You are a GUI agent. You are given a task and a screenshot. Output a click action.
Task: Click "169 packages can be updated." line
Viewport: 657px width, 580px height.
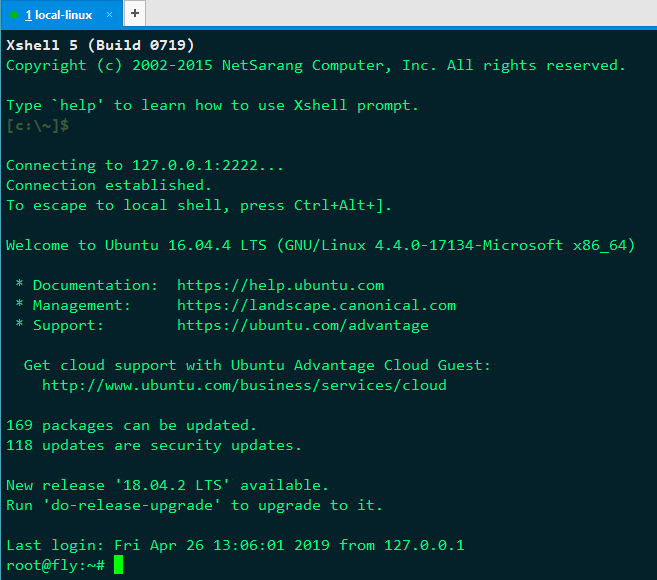pyautogui.click(x=131, y=425)
